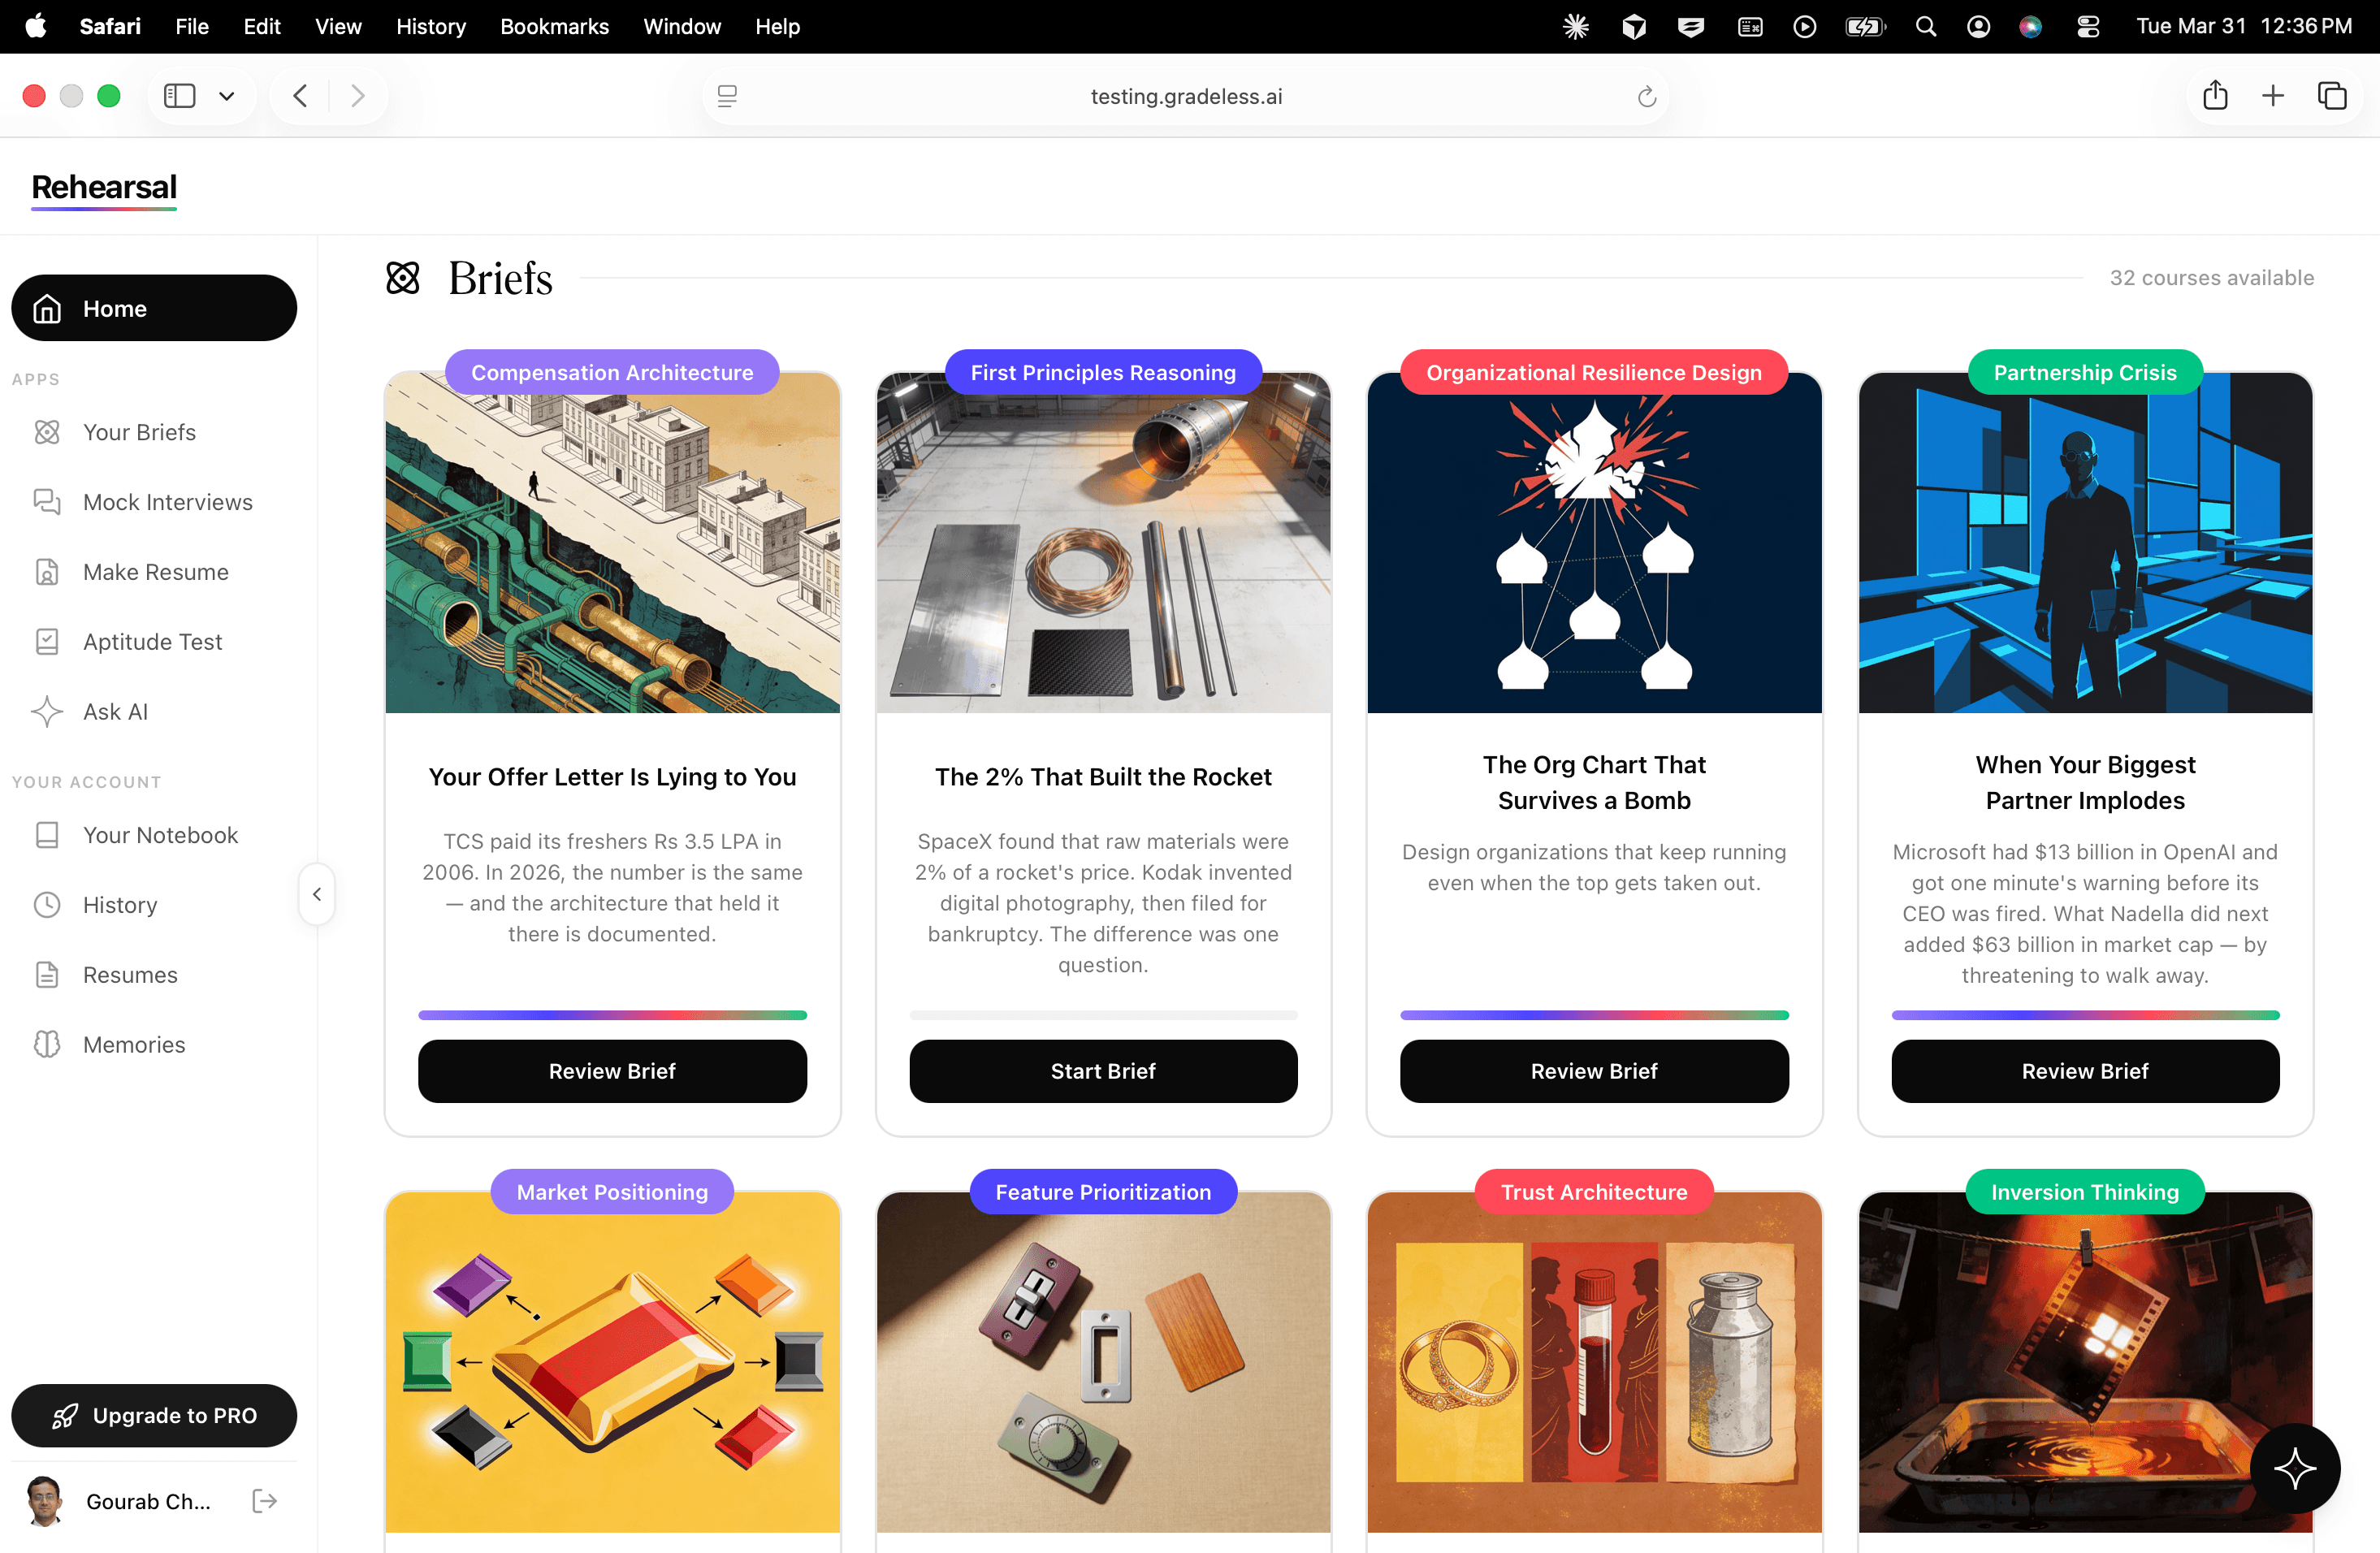Open the Bookmarks menu

pos(554,27)
